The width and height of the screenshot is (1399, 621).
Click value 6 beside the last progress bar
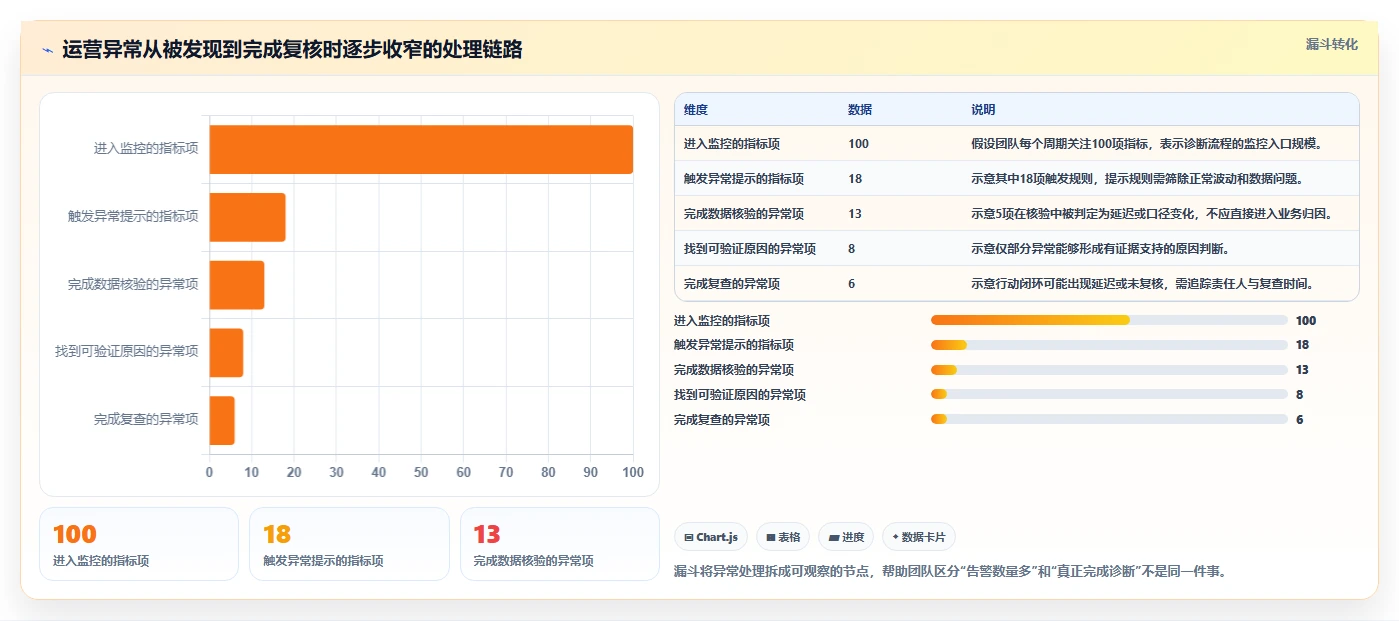coord(1300,420)
